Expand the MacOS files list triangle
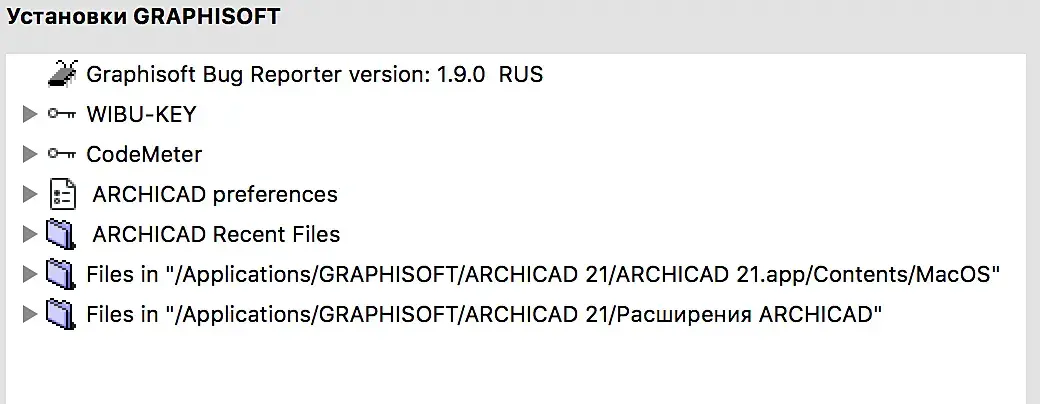The height and width of the screenshot is (404, 1040). (x=29, y=275)
